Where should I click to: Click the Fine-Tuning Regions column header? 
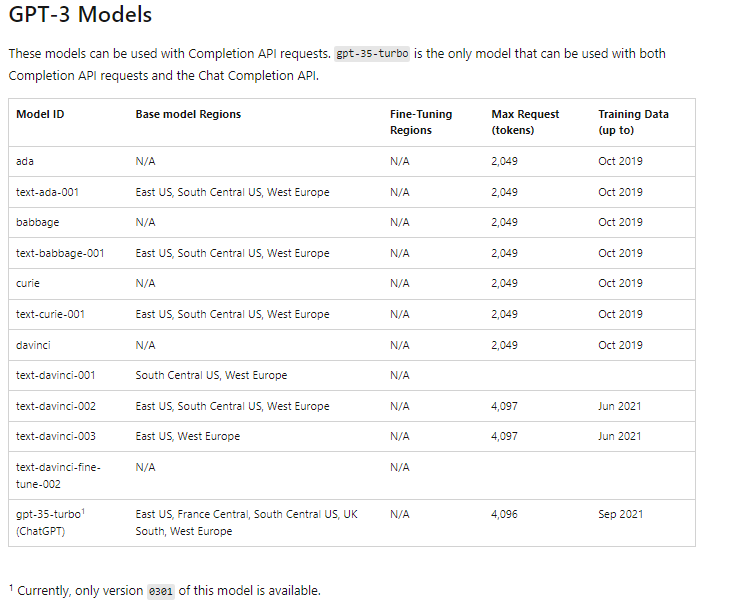point(421,122)
